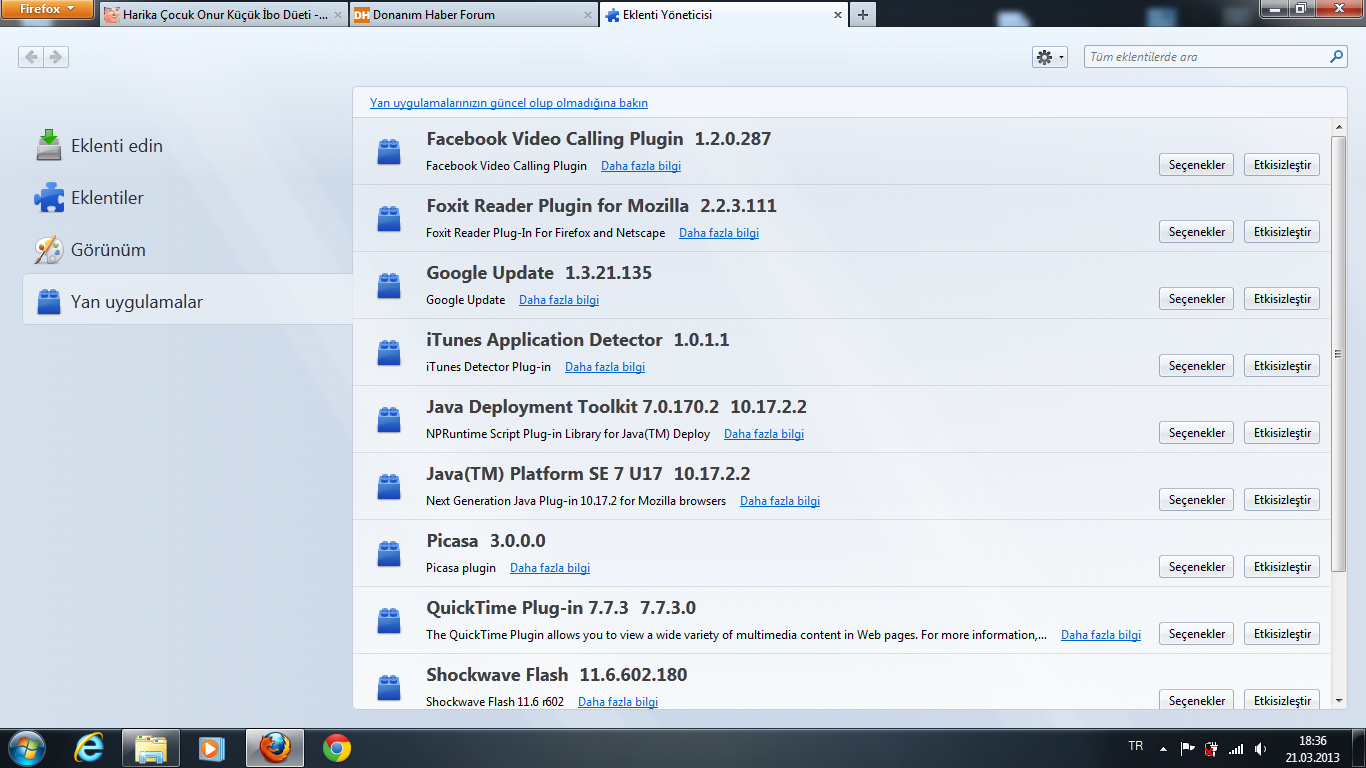Open Daha fazla bilgi for QuickTime Plugin
Viewport: 1366px width, 768px height.
pos(1101,635)
